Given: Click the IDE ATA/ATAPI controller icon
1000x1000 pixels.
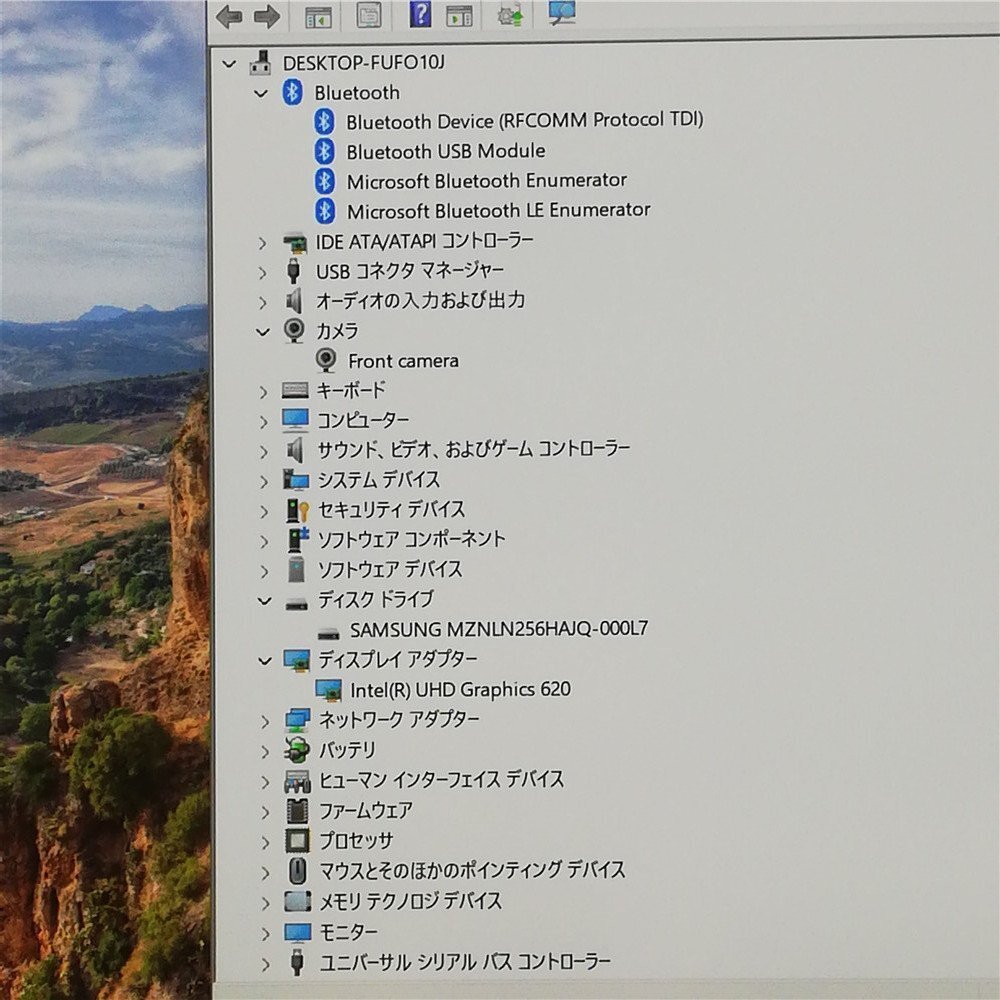Looking at the screenshot, I should [295, 242].
